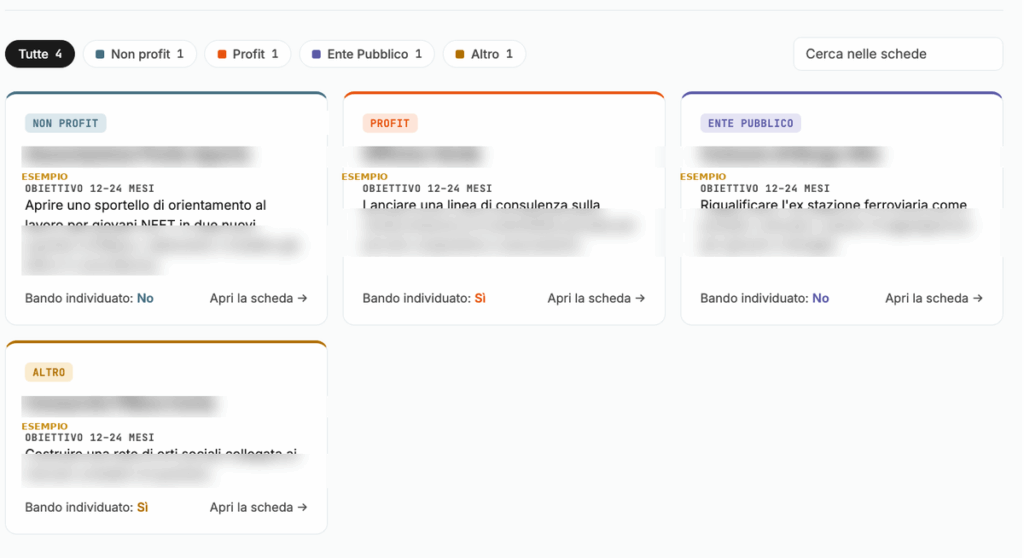1024x558 pixels.
Task: Filter cards by Profit category
Action: click(248, 54)
